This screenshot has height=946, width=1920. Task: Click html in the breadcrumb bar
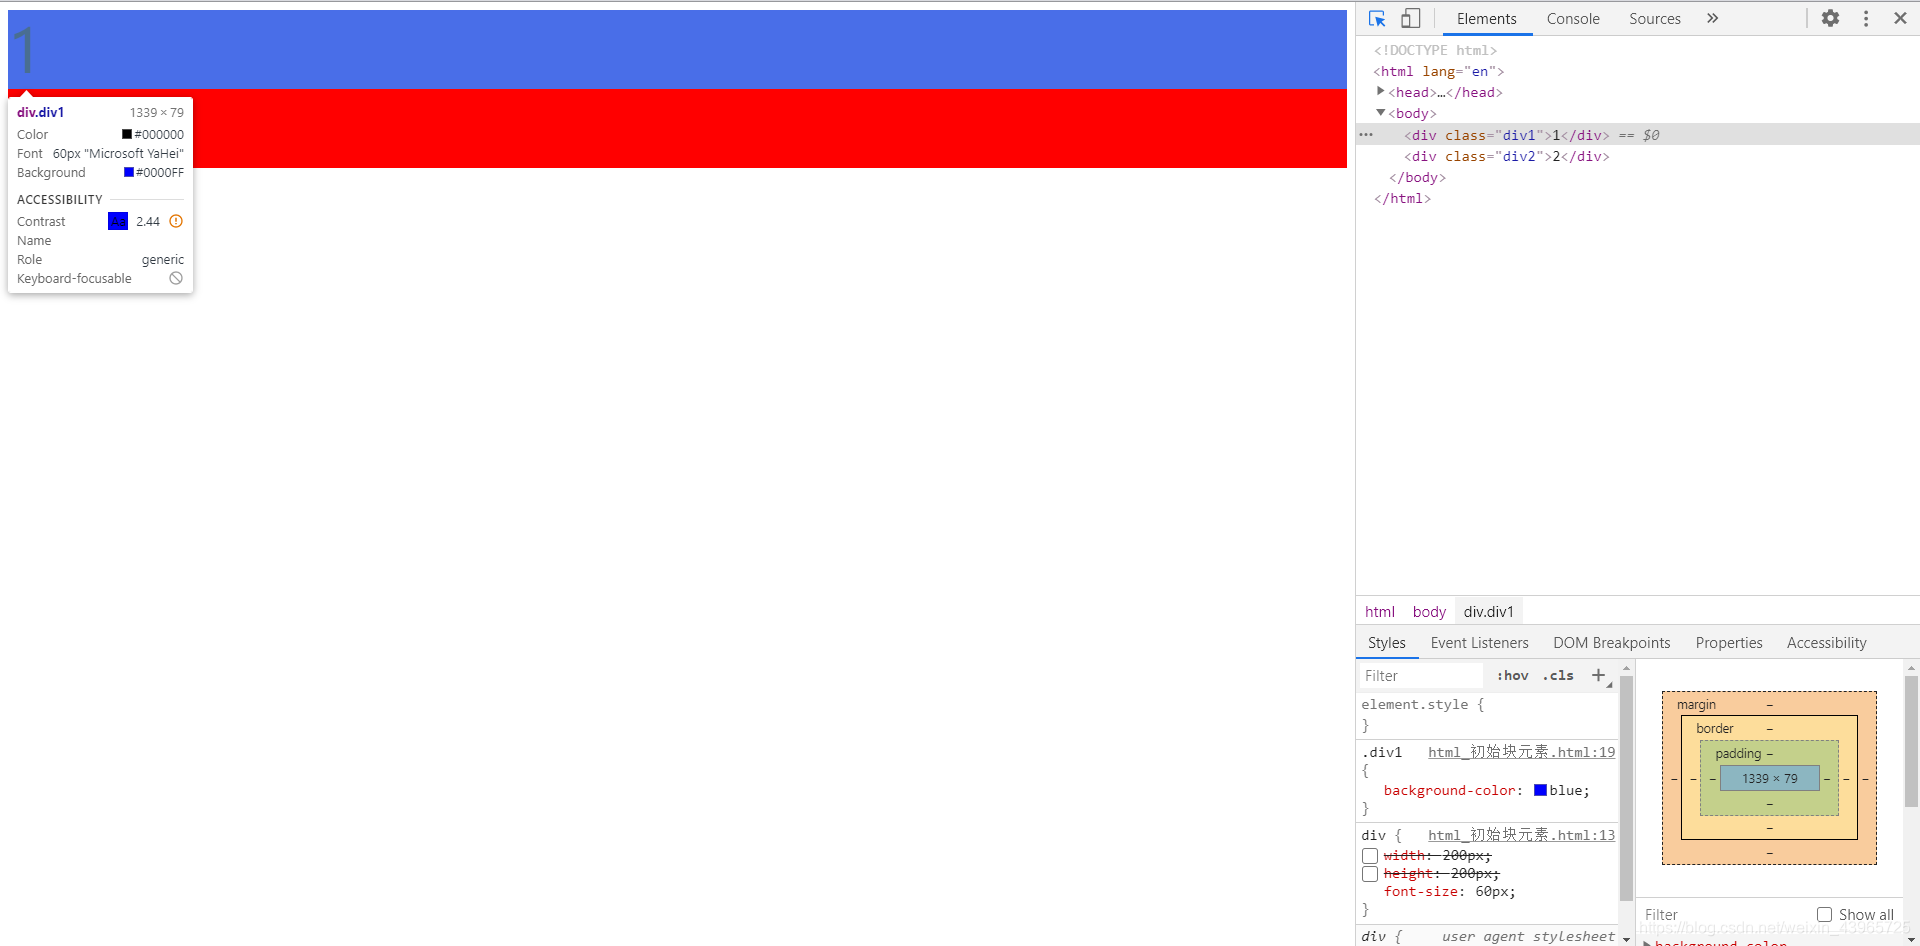1380,612
